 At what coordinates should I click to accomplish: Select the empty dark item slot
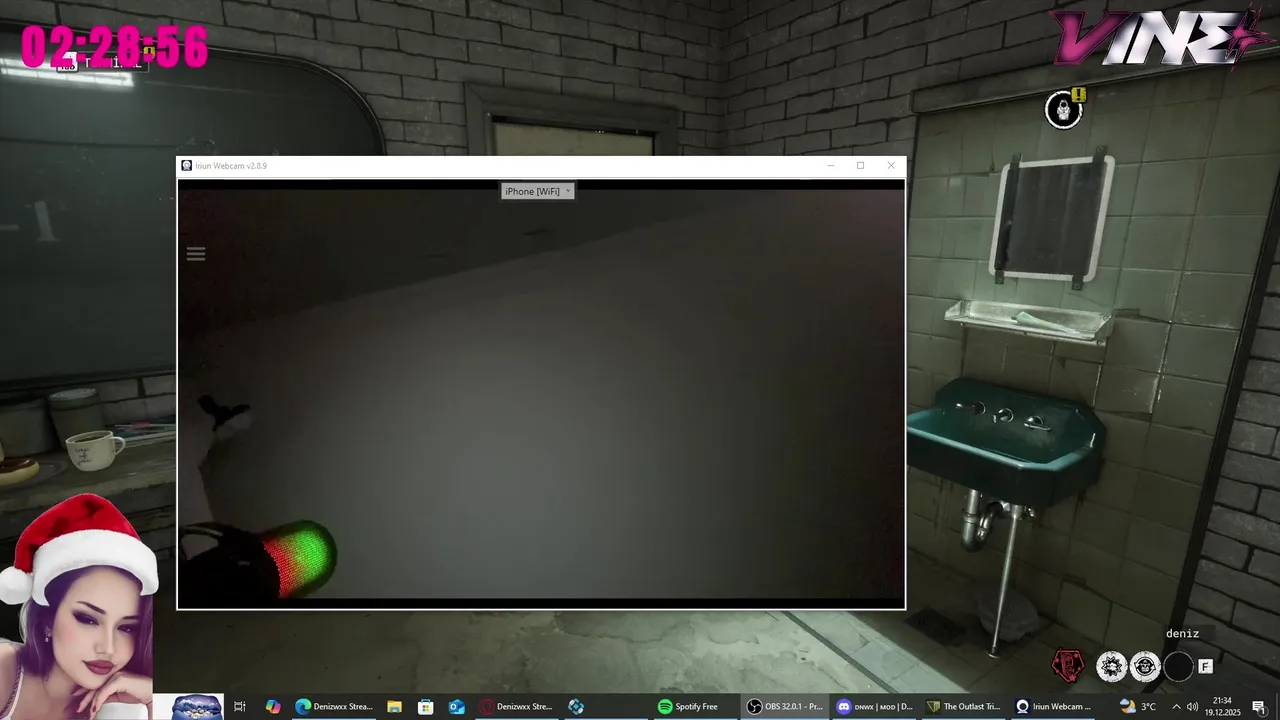(1178, 666)
